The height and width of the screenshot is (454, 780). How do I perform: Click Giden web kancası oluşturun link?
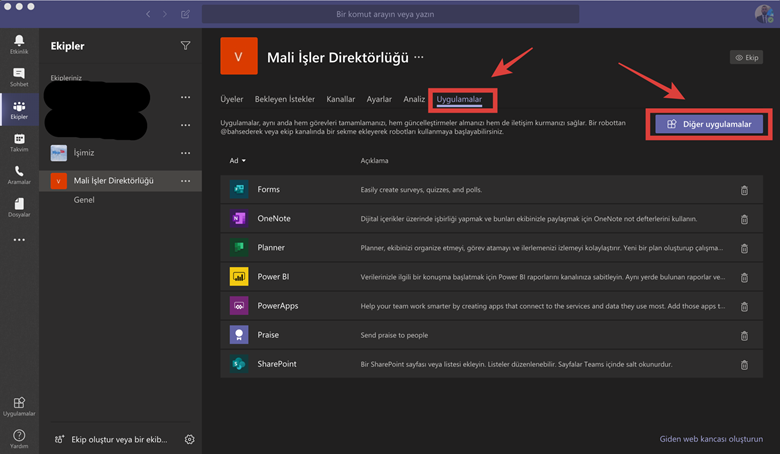point(711,439)
